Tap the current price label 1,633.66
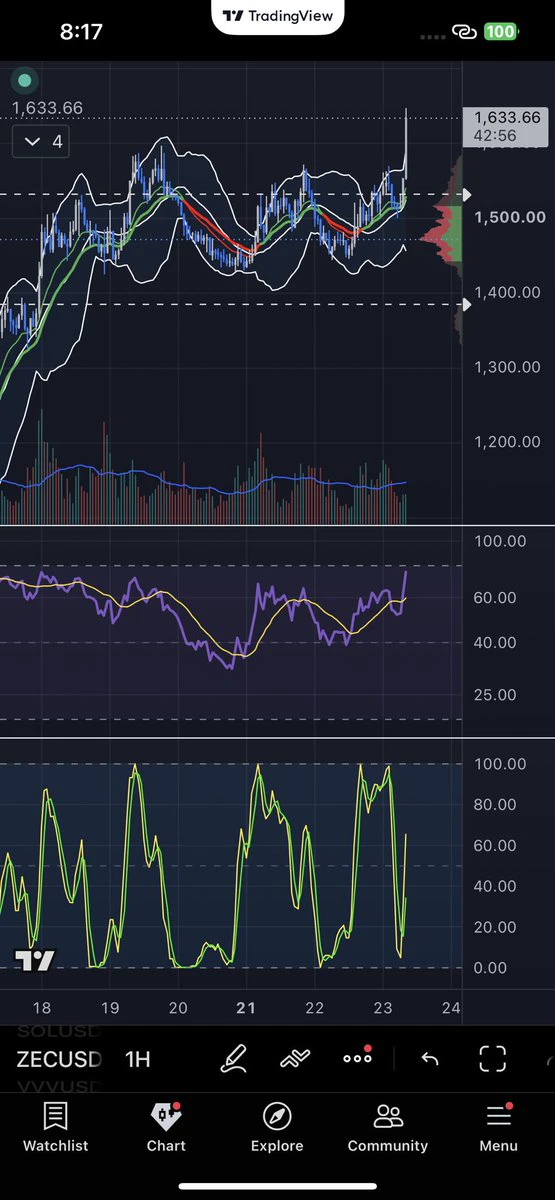Image resolution: width=555 pixels, height=1200 pixels. click(x=507, y=126)
